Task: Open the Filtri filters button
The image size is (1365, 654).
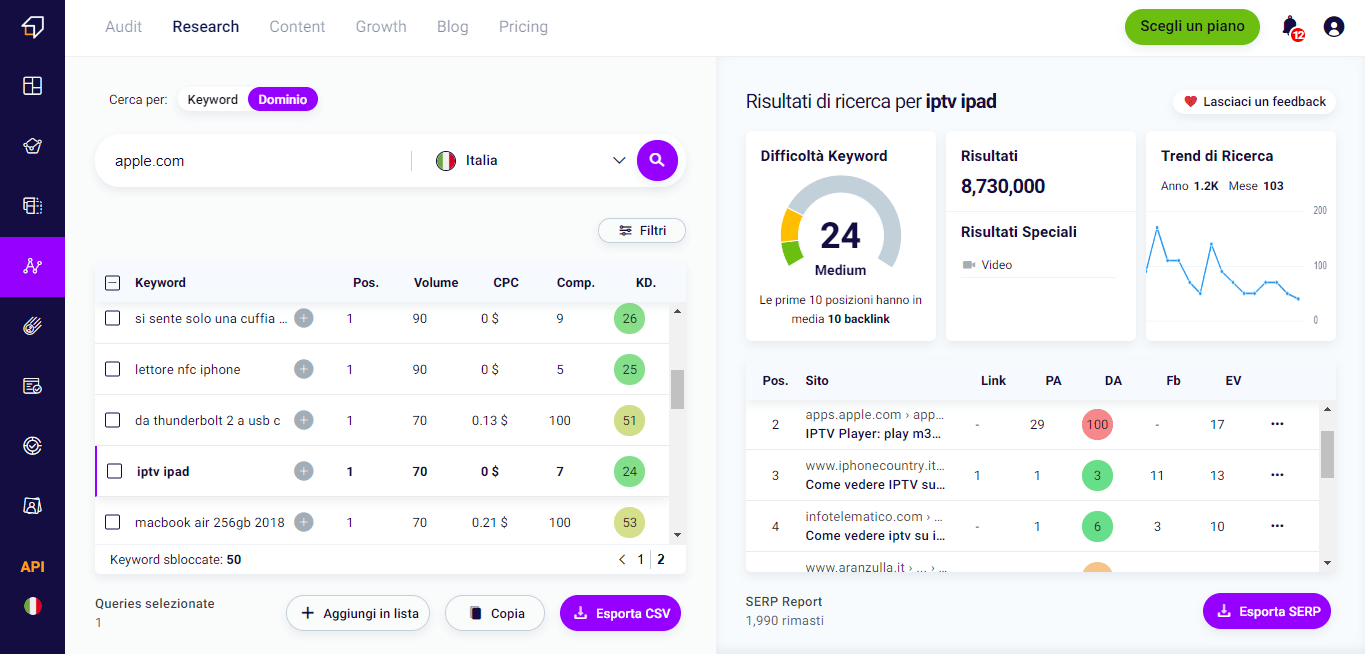Action: (x=642, y=231)
